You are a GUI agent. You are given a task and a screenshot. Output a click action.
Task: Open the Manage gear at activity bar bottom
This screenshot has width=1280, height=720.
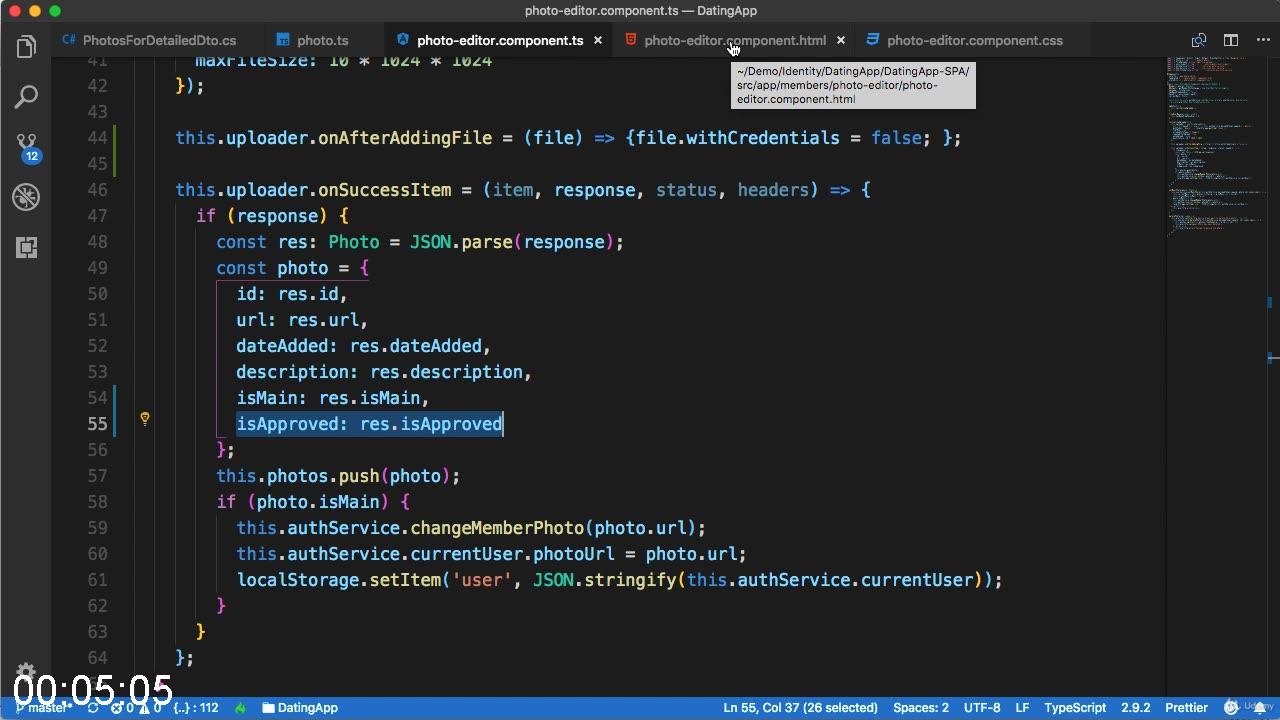(x=26, y=673)
